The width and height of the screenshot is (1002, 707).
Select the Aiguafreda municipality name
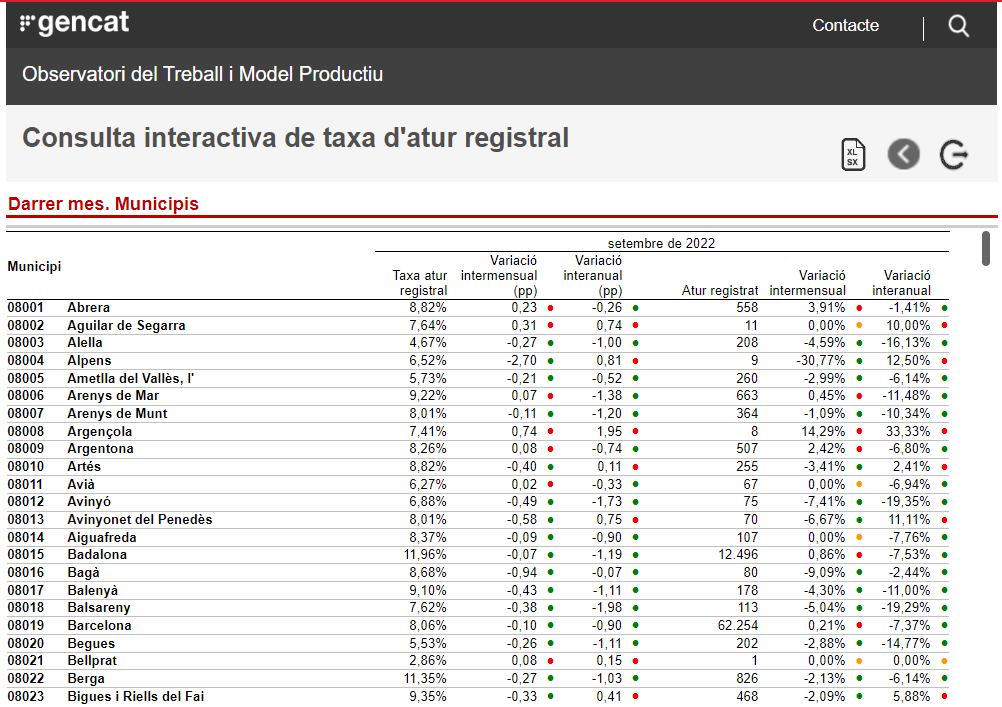(102, 538)
